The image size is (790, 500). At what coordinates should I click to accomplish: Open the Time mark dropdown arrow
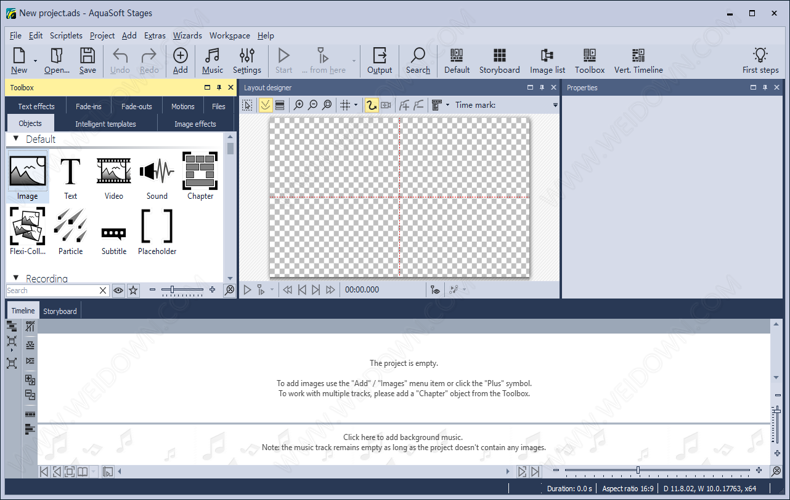tap(555, 105)
